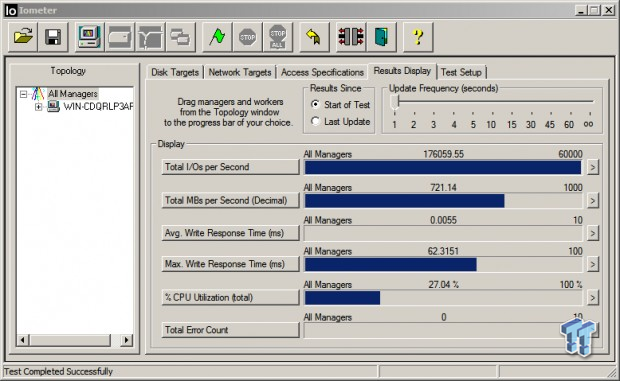Click the 27.04 % CPU utilization value

(x=443, y=284)
